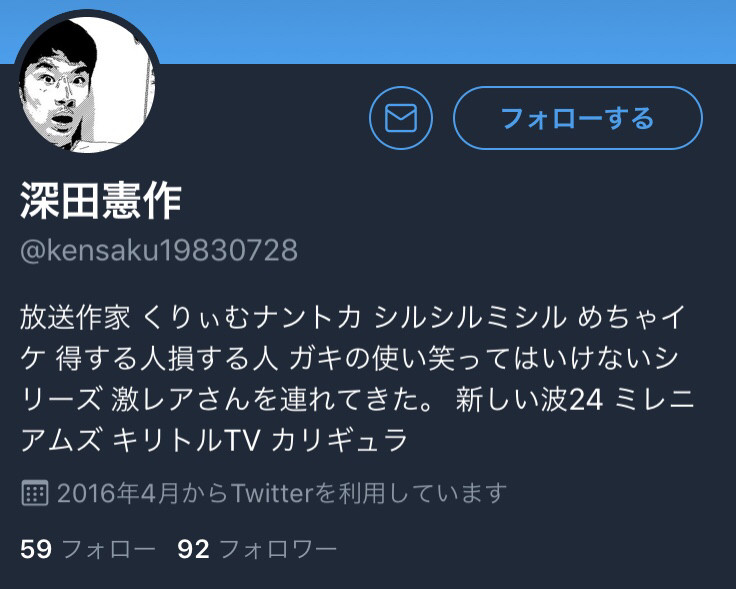Open the 59 フォロー following list
This screenshot has width=736, height=589.
(87, 549)
